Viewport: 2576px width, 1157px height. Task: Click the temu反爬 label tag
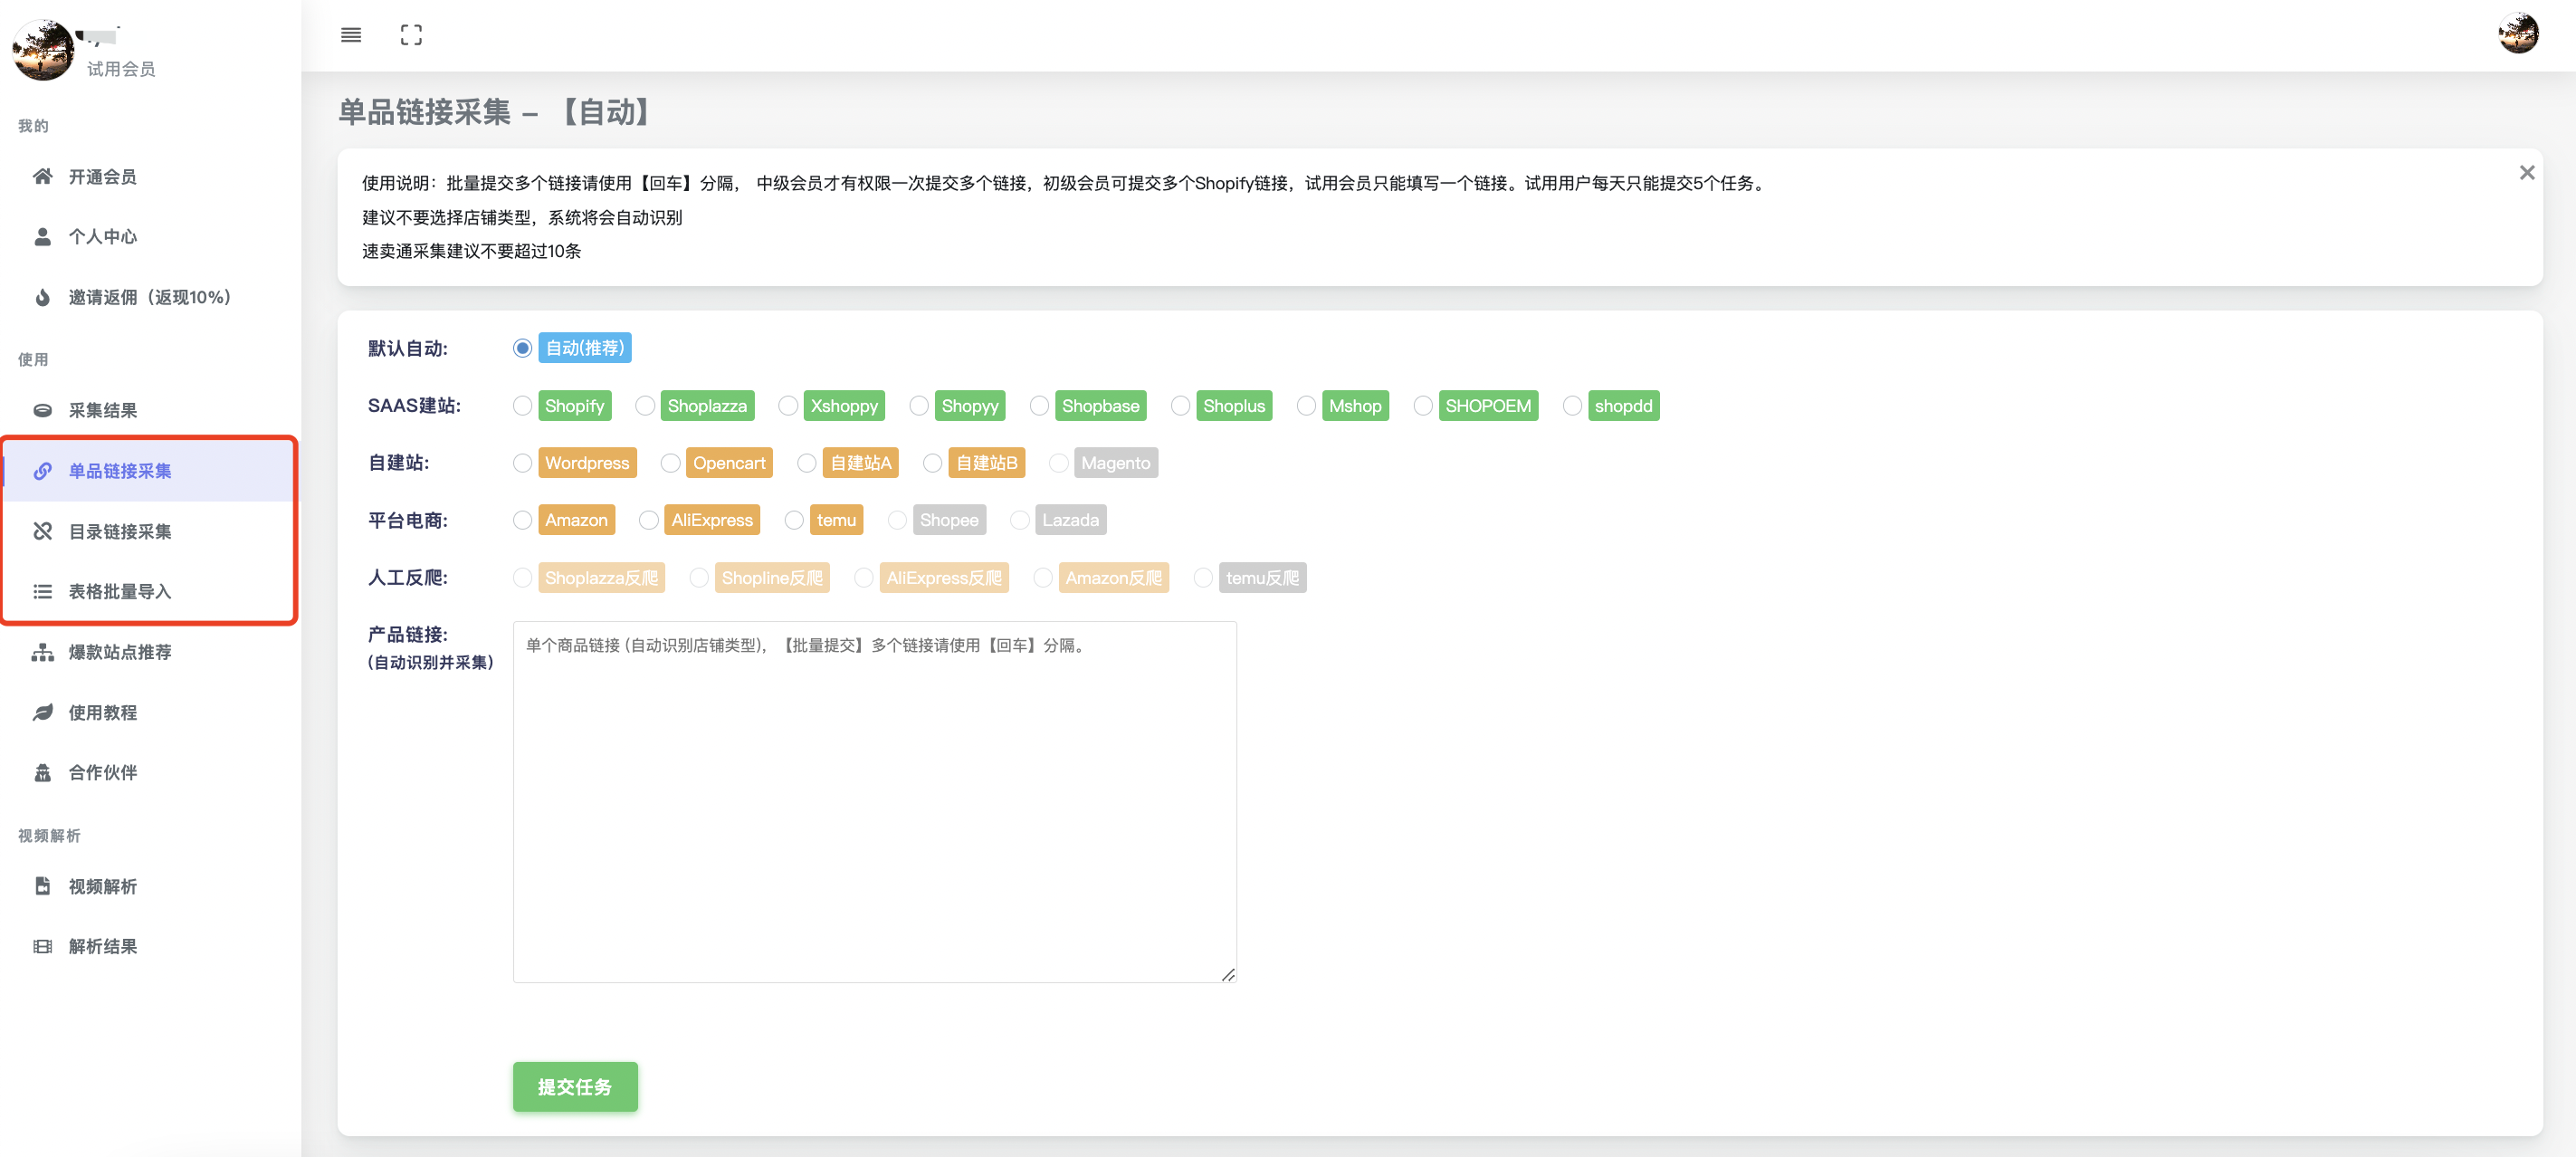pos(1262,578)
